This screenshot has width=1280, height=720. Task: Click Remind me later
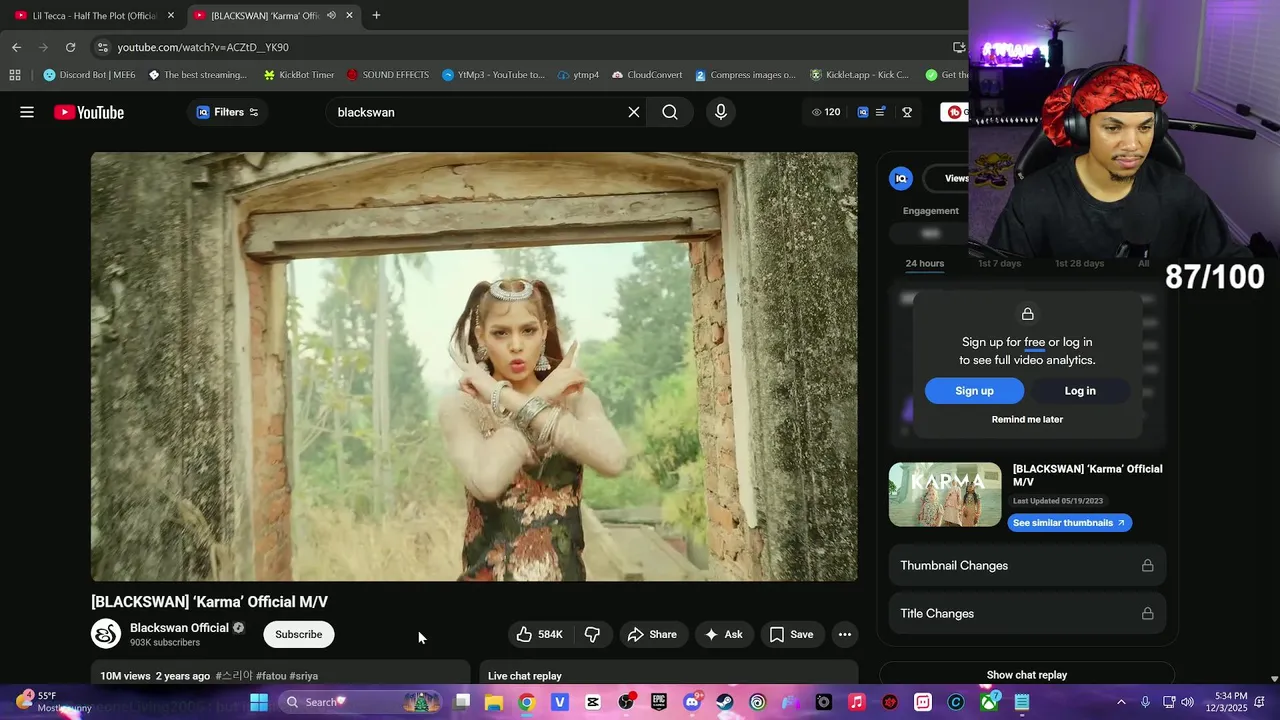[x=1027, y=419]
